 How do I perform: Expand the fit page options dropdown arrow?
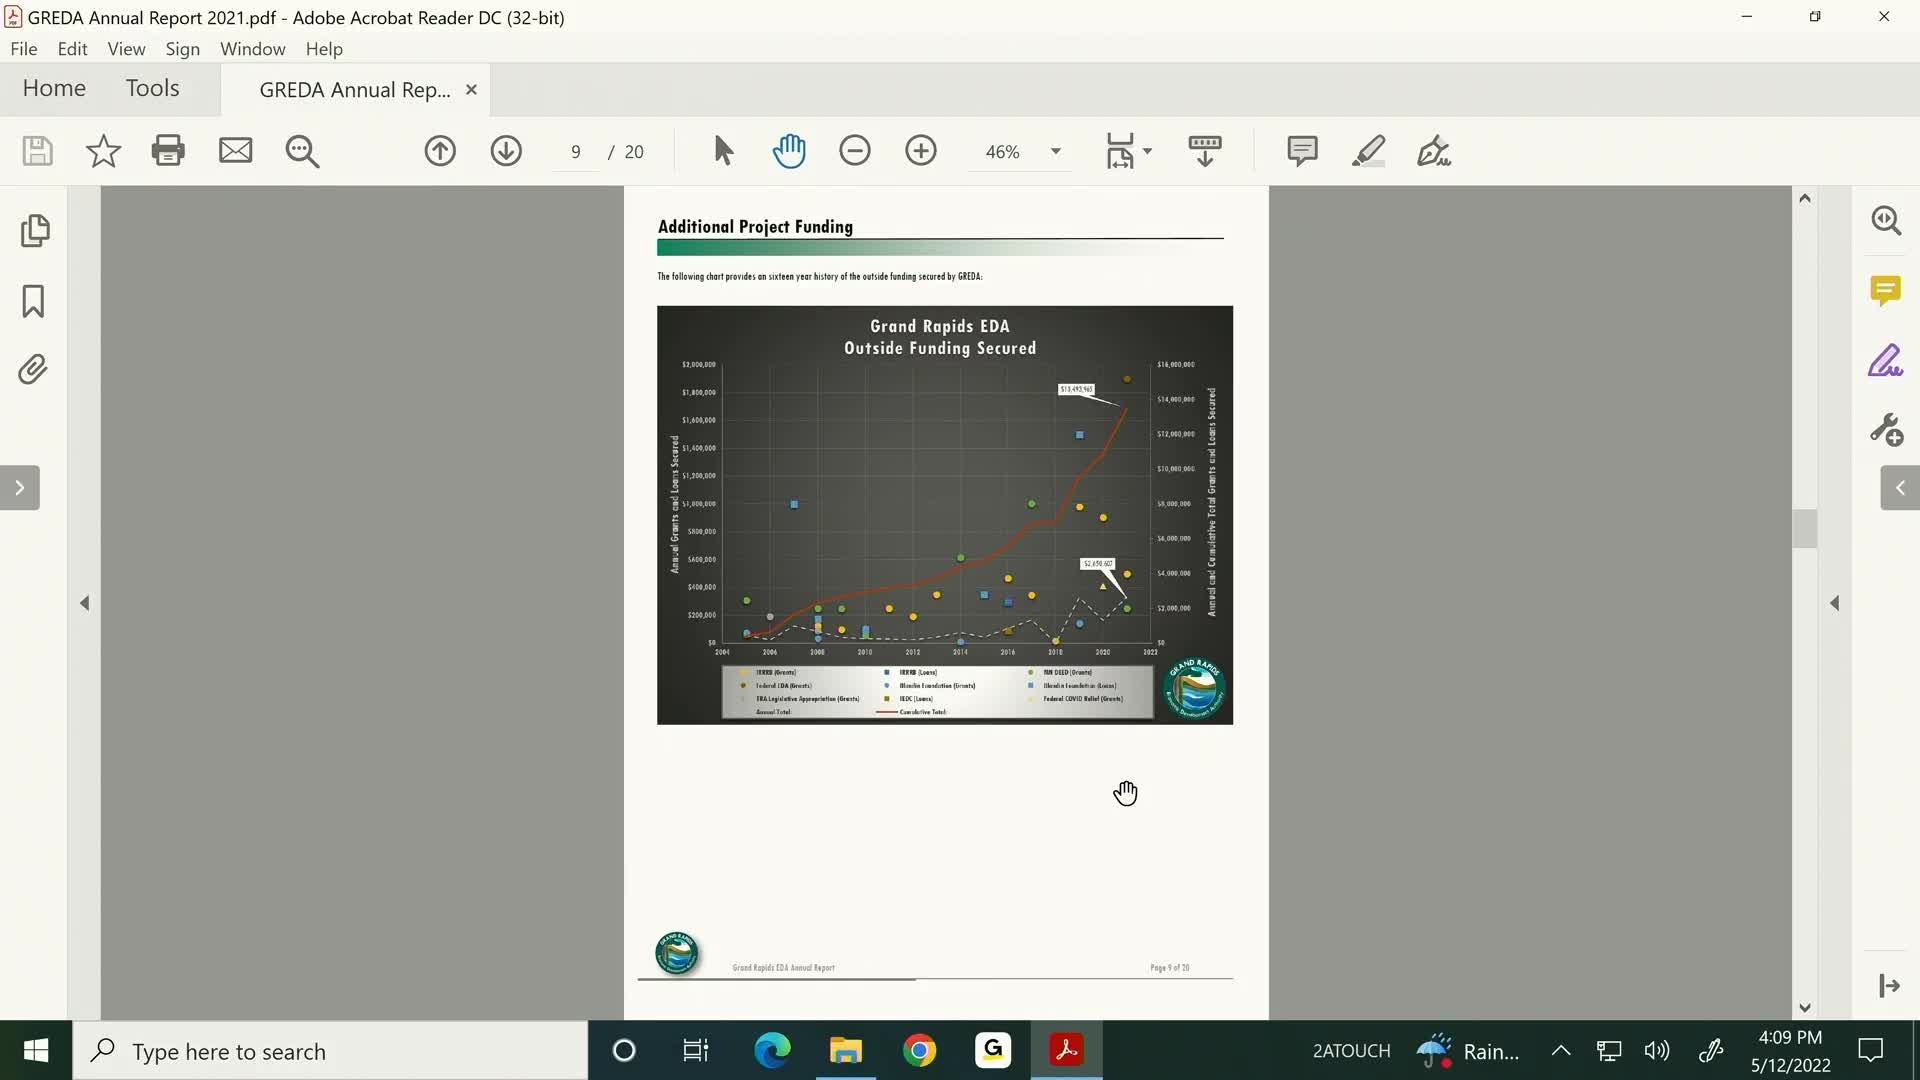(1147, 152)
